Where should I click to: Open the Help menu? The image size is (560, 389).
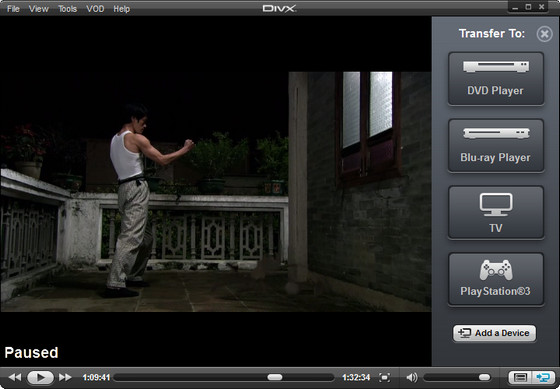tap(121, 9)
